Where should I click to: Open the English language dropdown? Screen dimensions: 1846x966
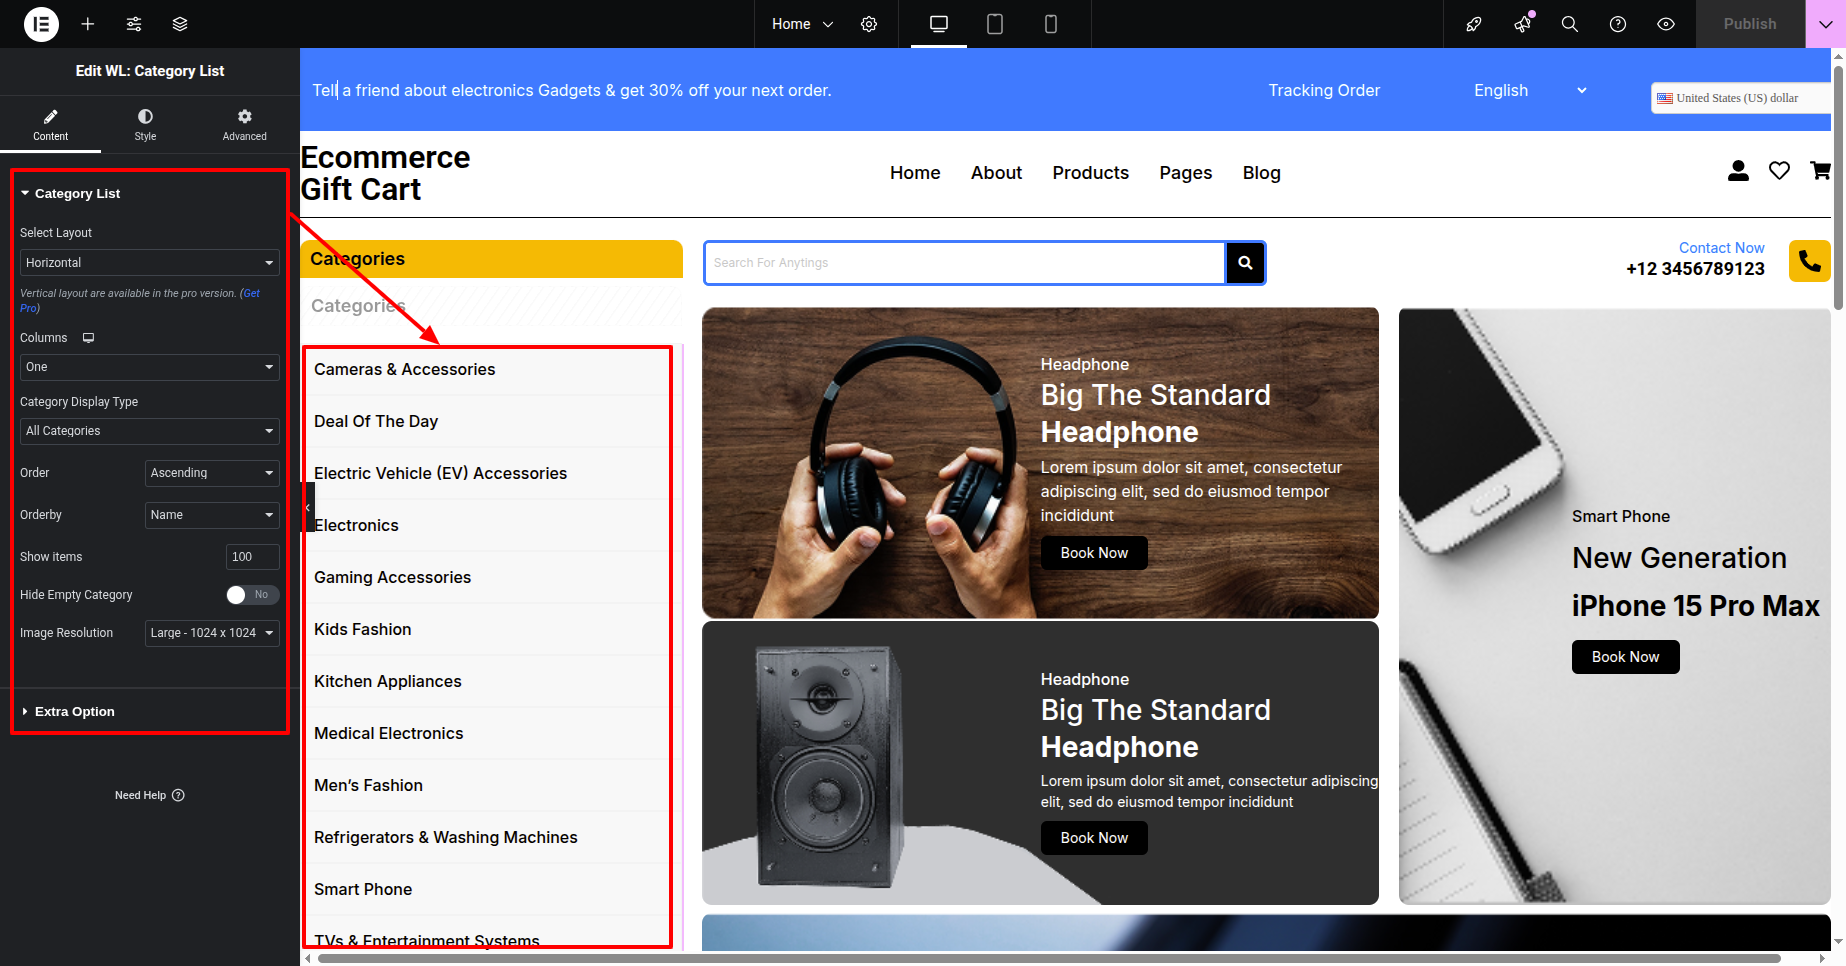1529,90
